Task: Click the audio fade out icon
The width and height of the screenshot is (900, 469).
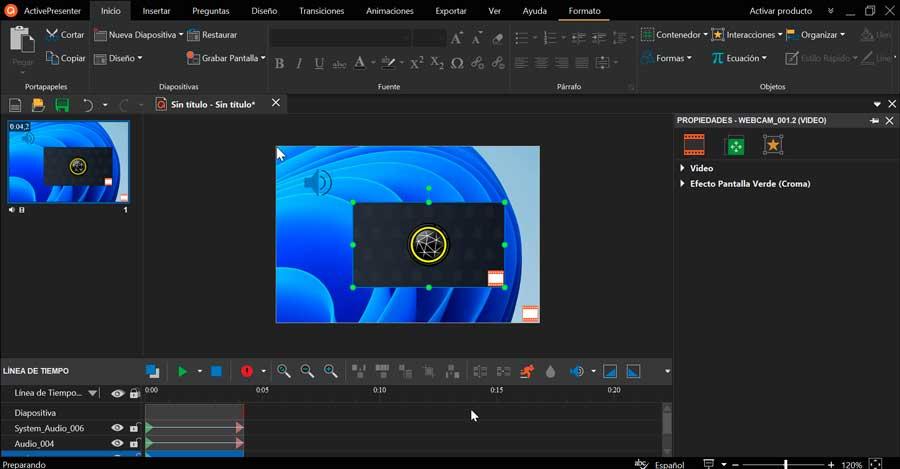Action: tap(633, 371)
